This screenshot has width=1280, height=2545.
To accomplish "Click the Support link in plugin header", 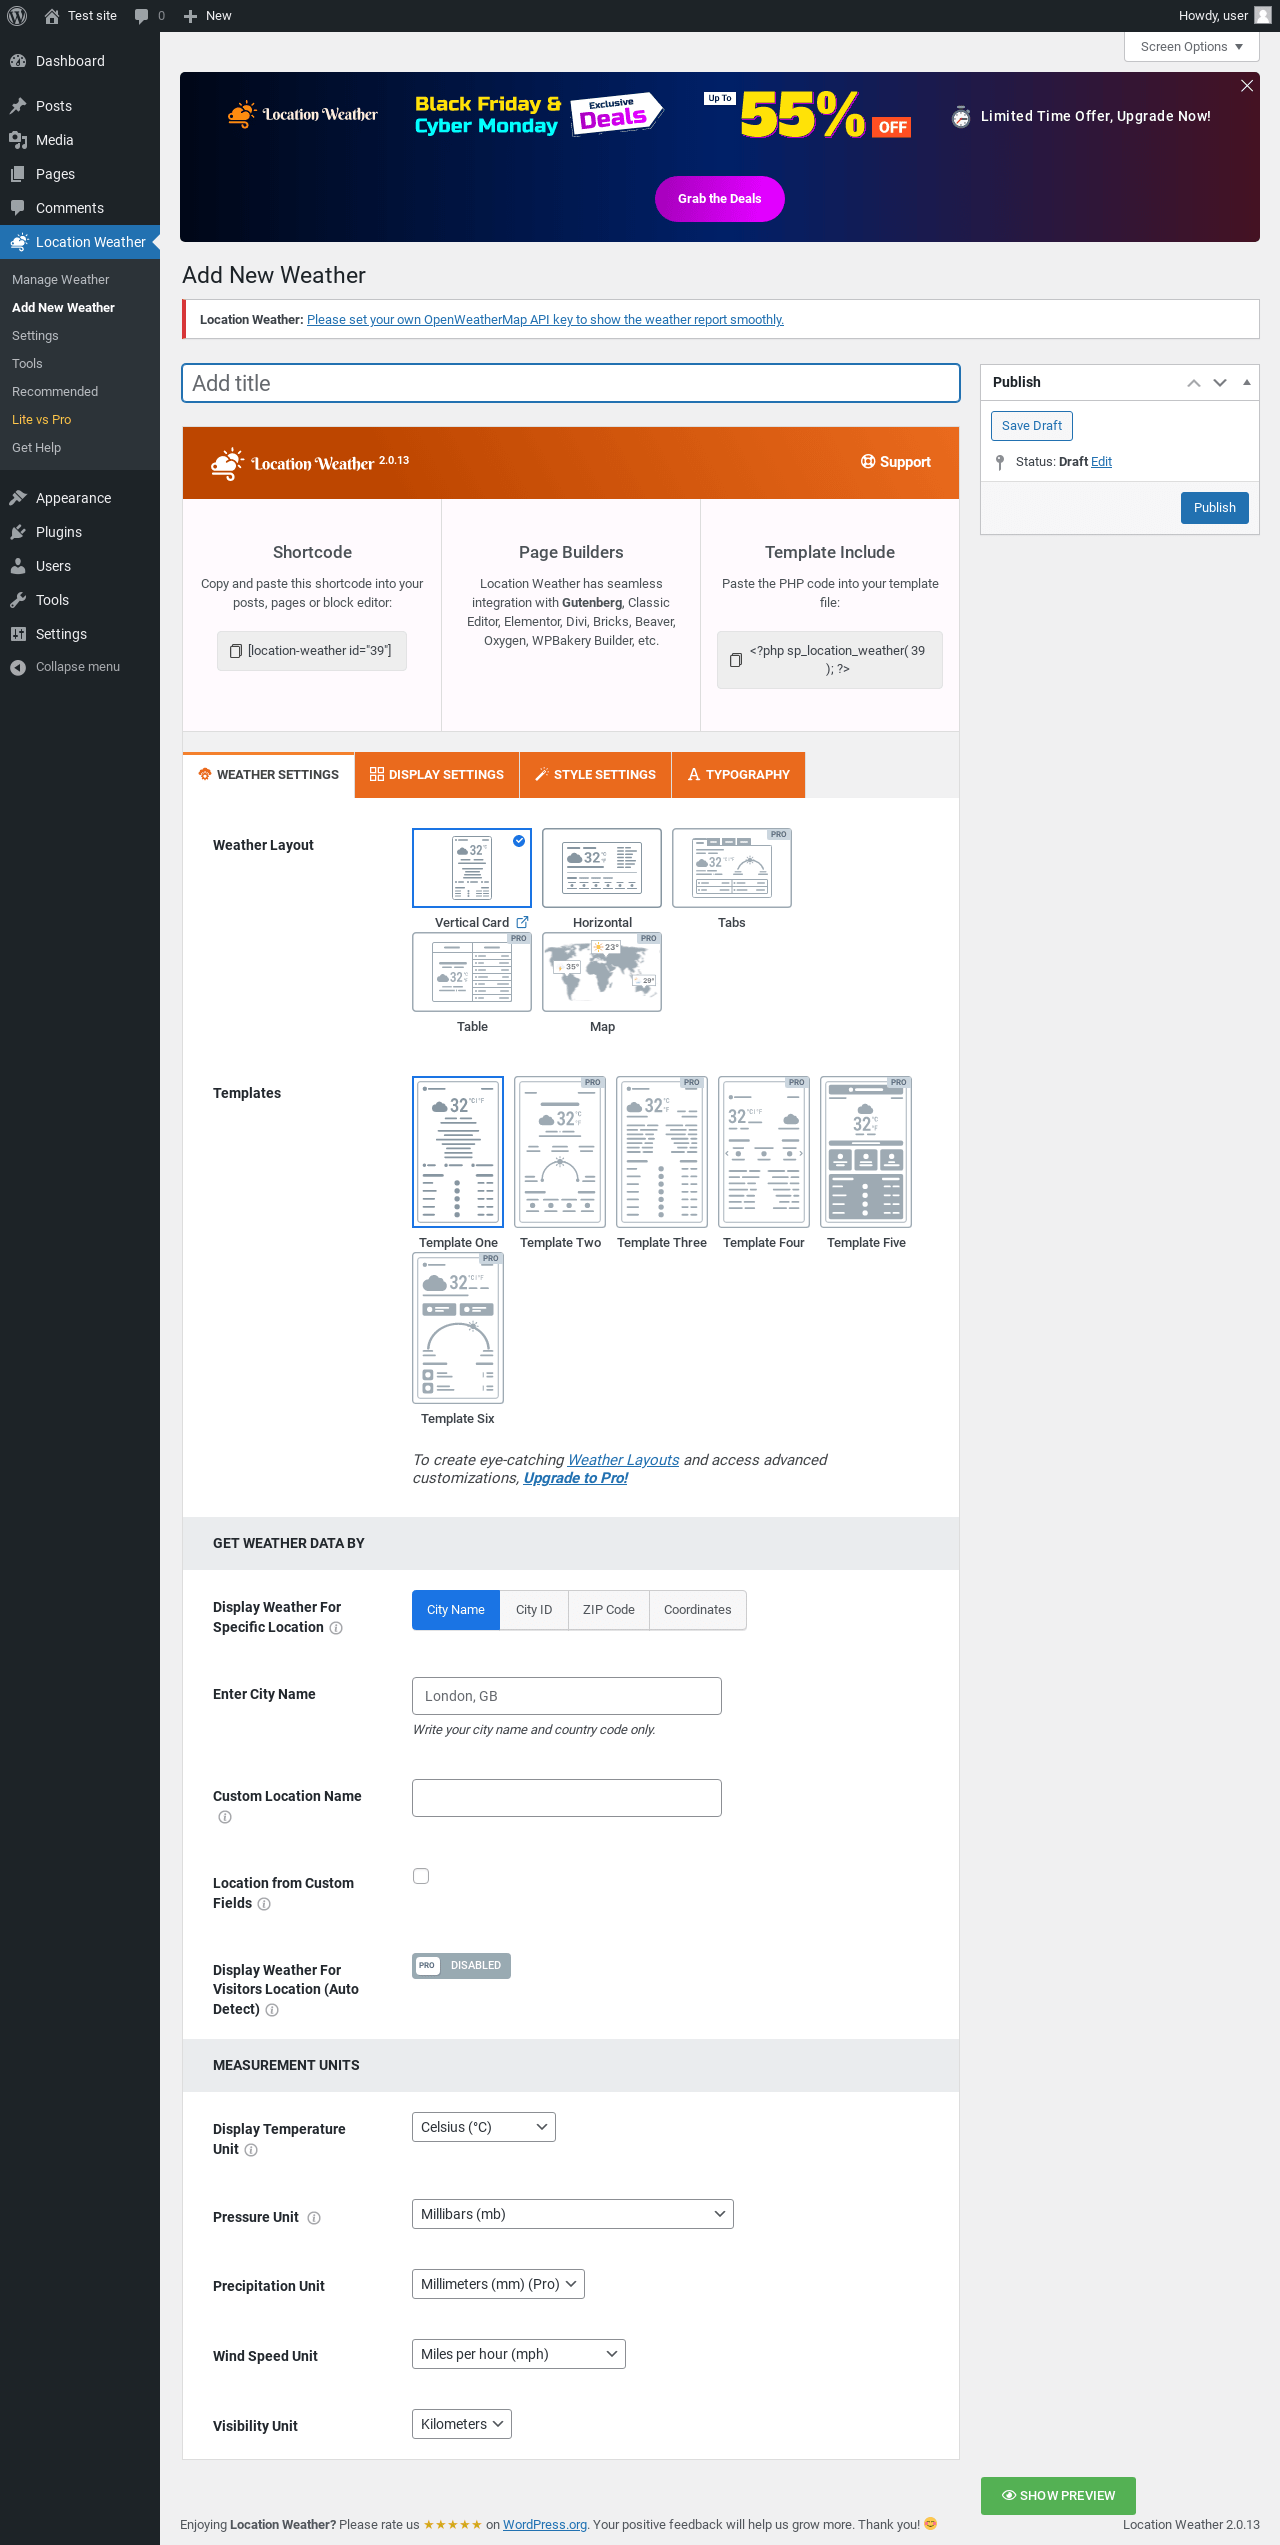I will point(896,462).
